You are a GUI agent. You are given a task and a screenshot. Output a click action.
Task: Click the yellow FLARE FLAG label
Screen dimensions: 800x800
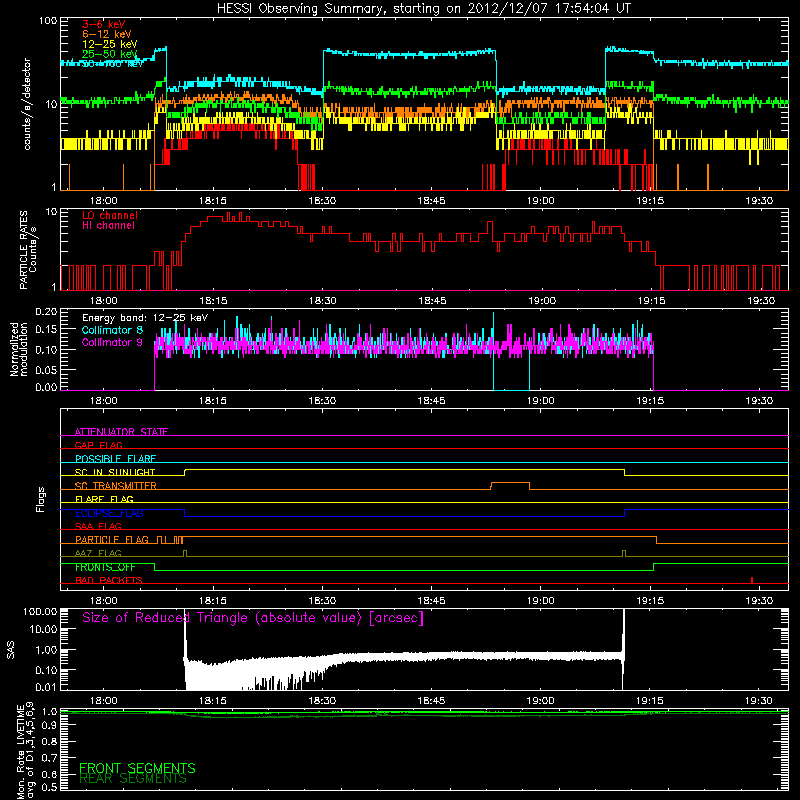coord(104,499)
